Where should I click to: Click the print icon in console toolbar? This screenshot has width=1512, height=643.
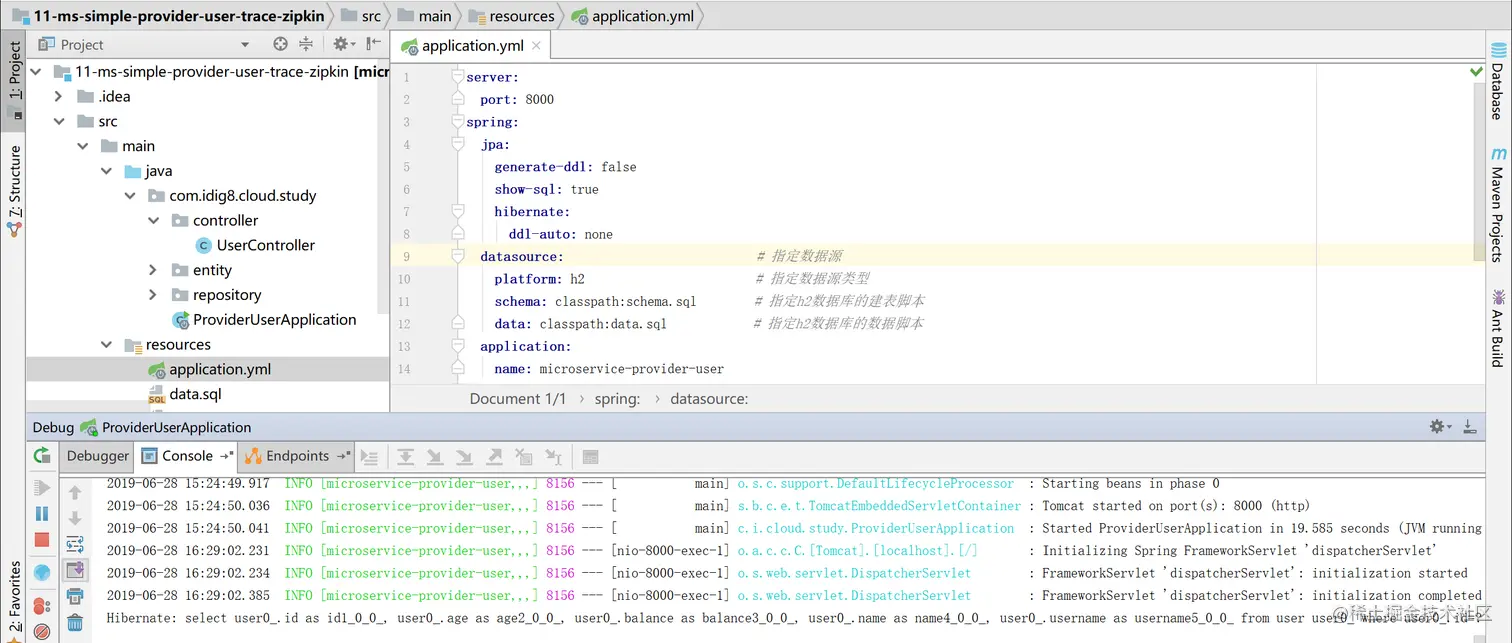pyautogui.click(x=75, y=597)
